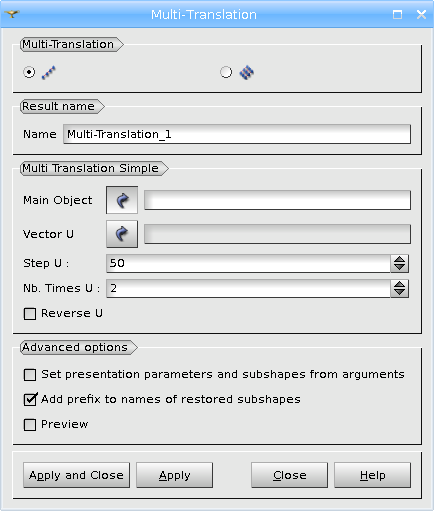Click the result Name text field
This screenshot has height=511, width=434.
(x=237, y=134)
